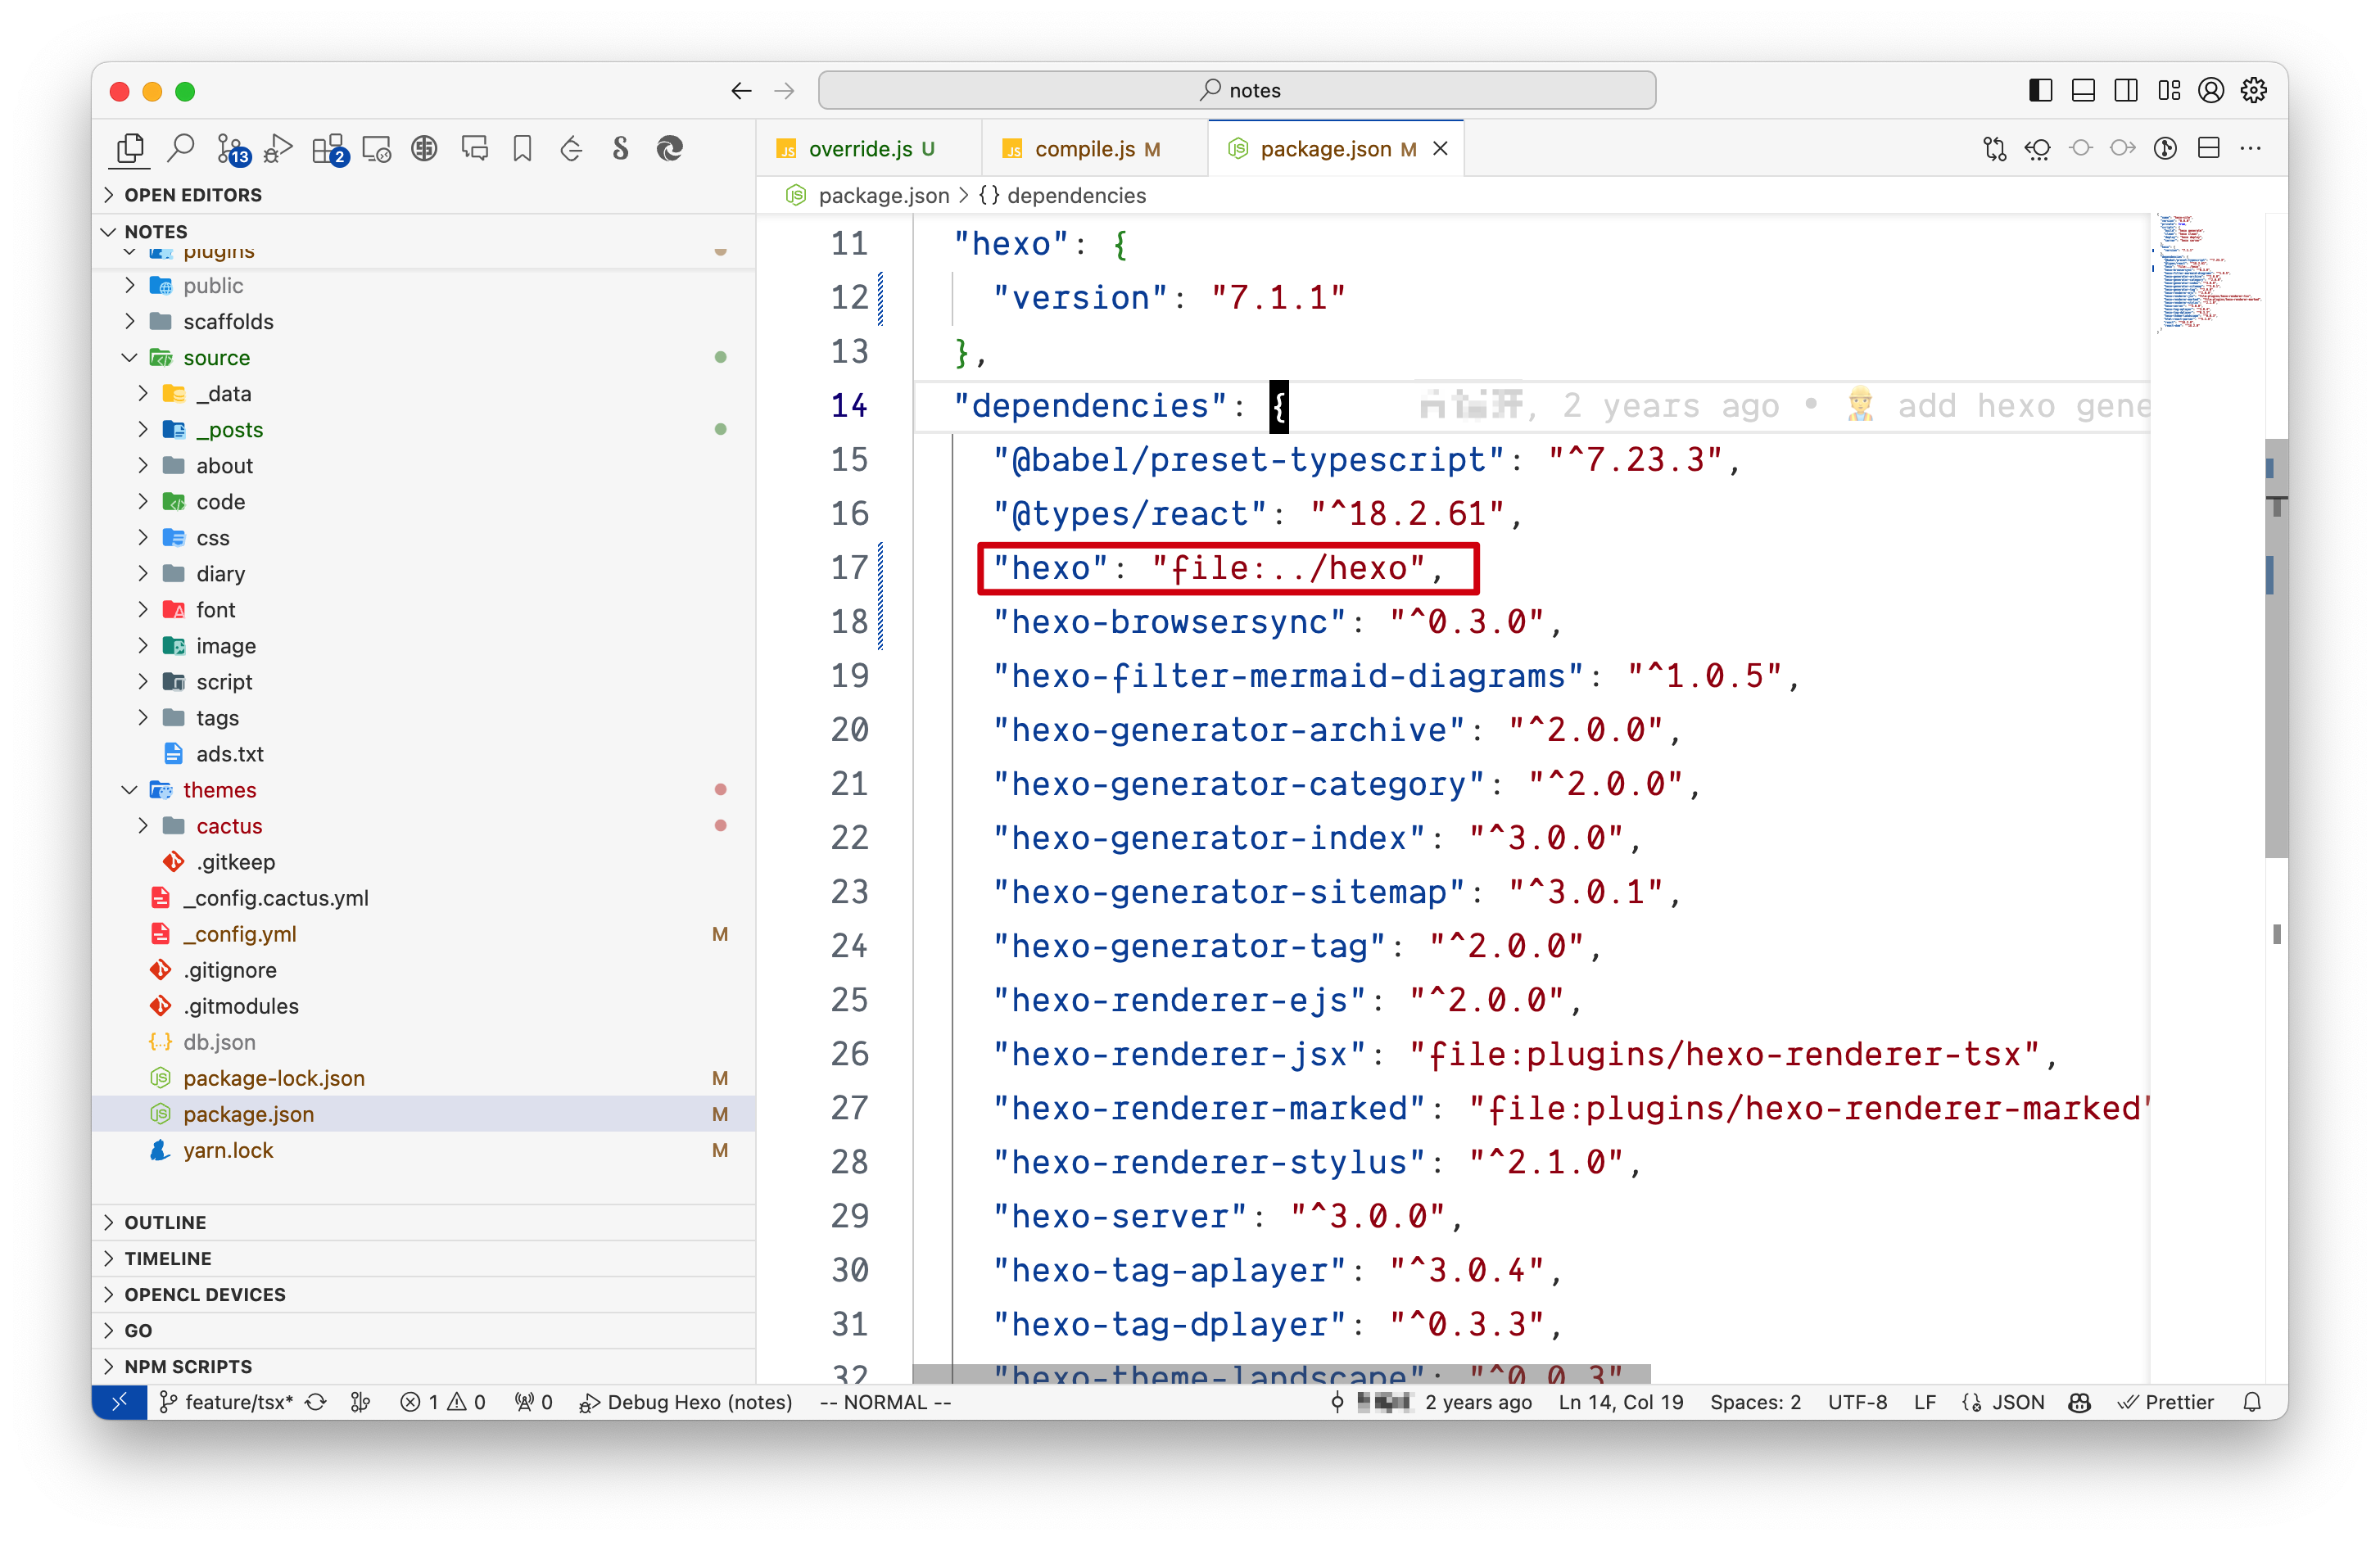Toggle the bottom panel layout button

click(2083, 90)
